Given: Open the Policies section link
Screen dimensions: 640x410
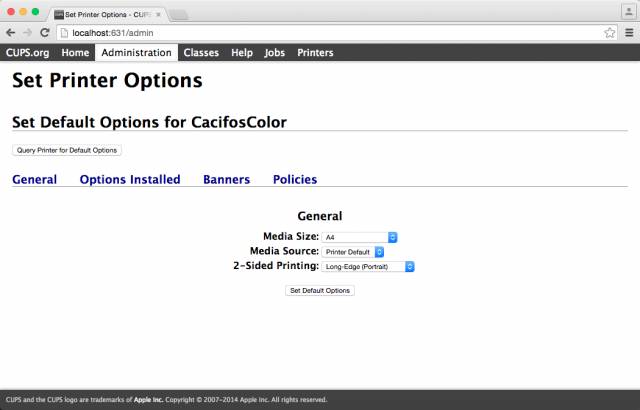Looking at the screenshot, I should 295,180.
